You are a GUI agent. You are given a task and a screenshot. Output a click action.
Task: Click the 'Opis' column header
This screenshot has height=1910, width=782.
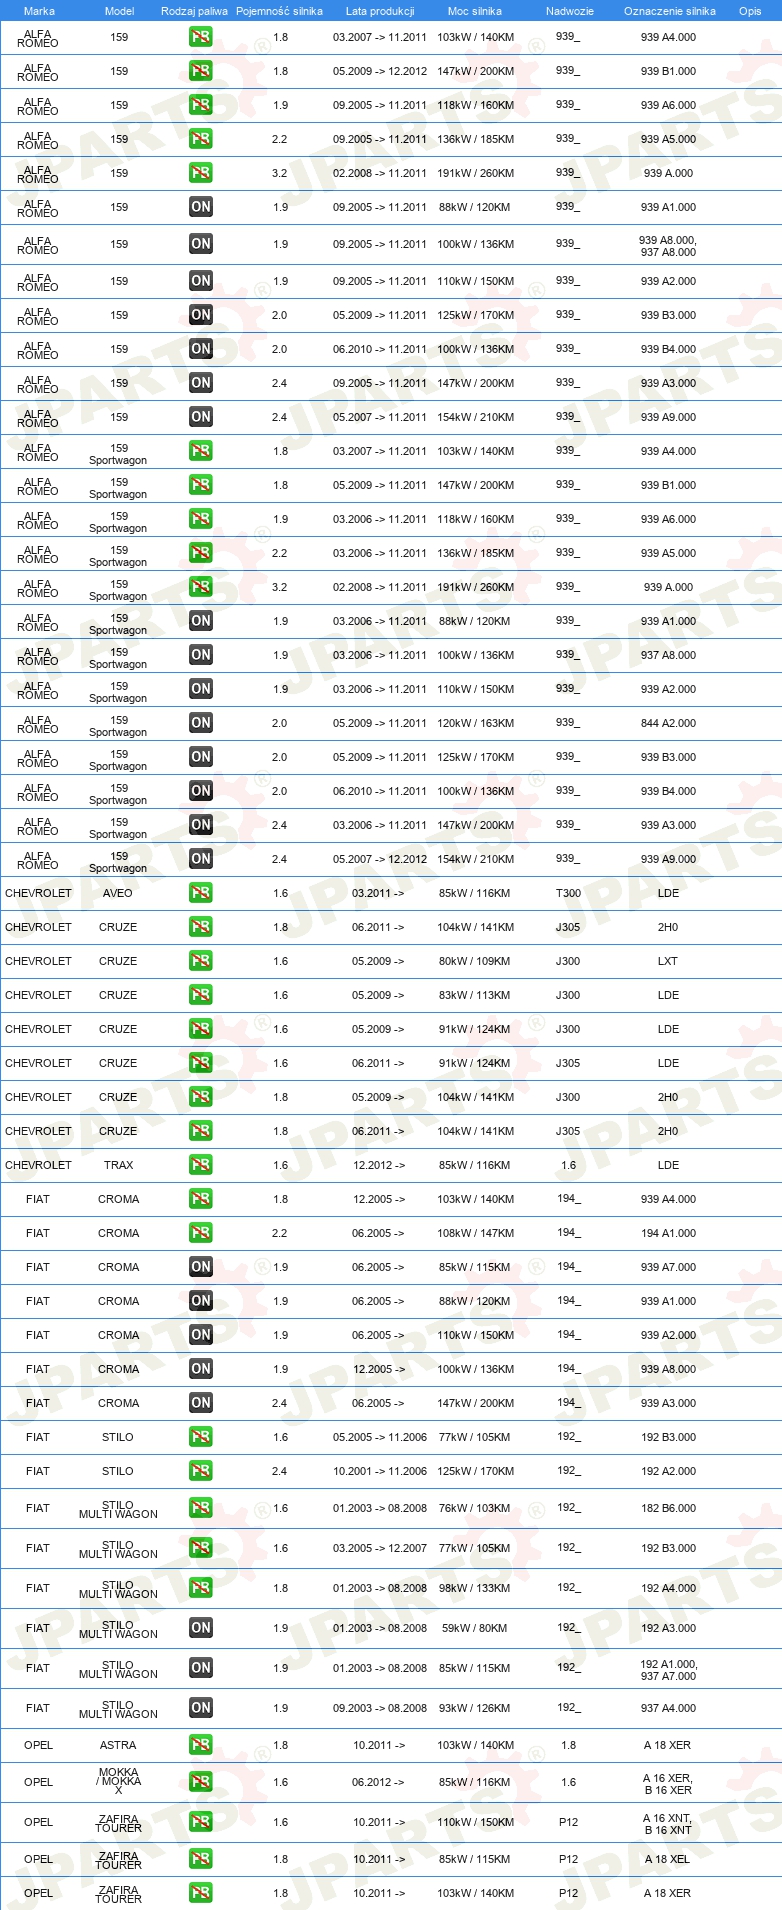pyautogui.click(x=750, y=11)
